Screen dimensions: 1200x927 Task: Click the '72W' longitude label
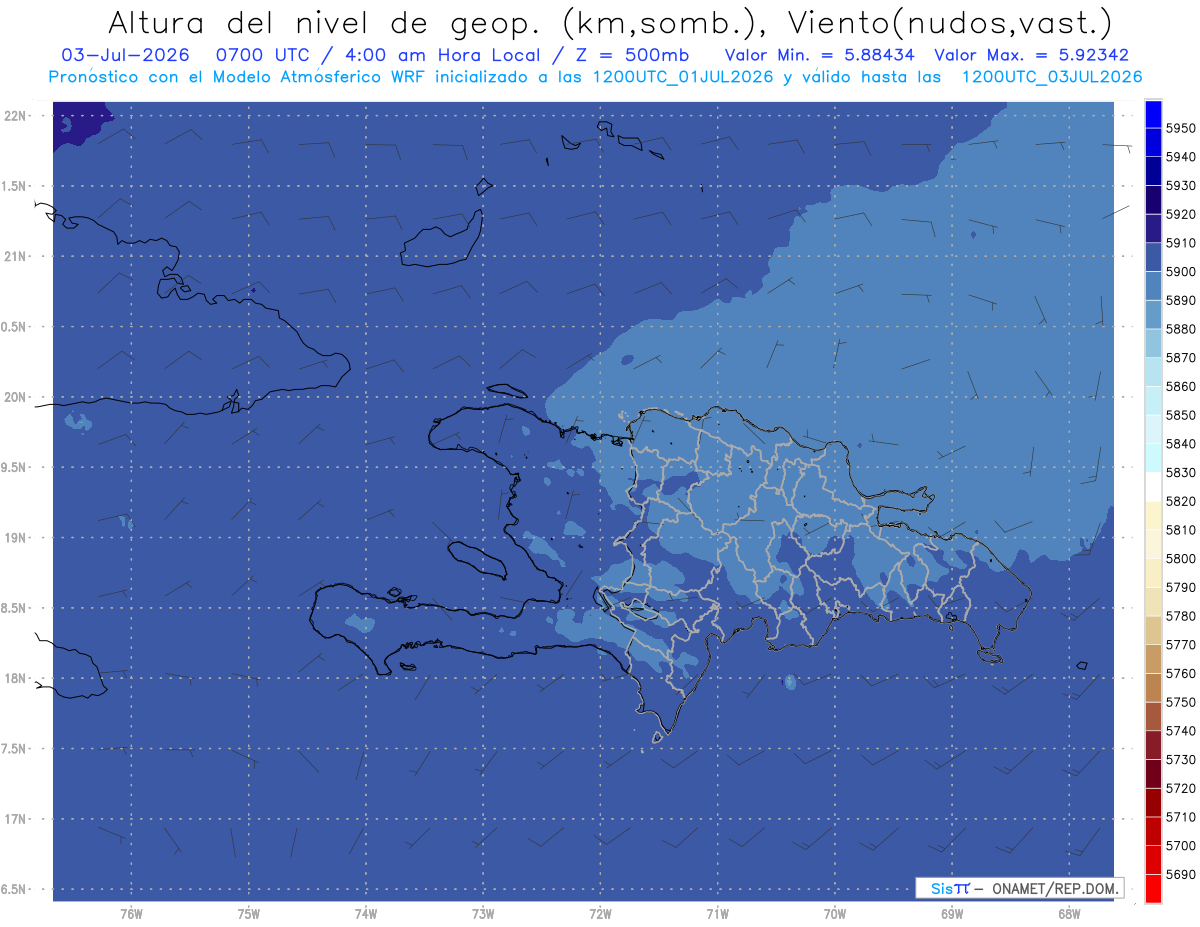click(600, 913)
